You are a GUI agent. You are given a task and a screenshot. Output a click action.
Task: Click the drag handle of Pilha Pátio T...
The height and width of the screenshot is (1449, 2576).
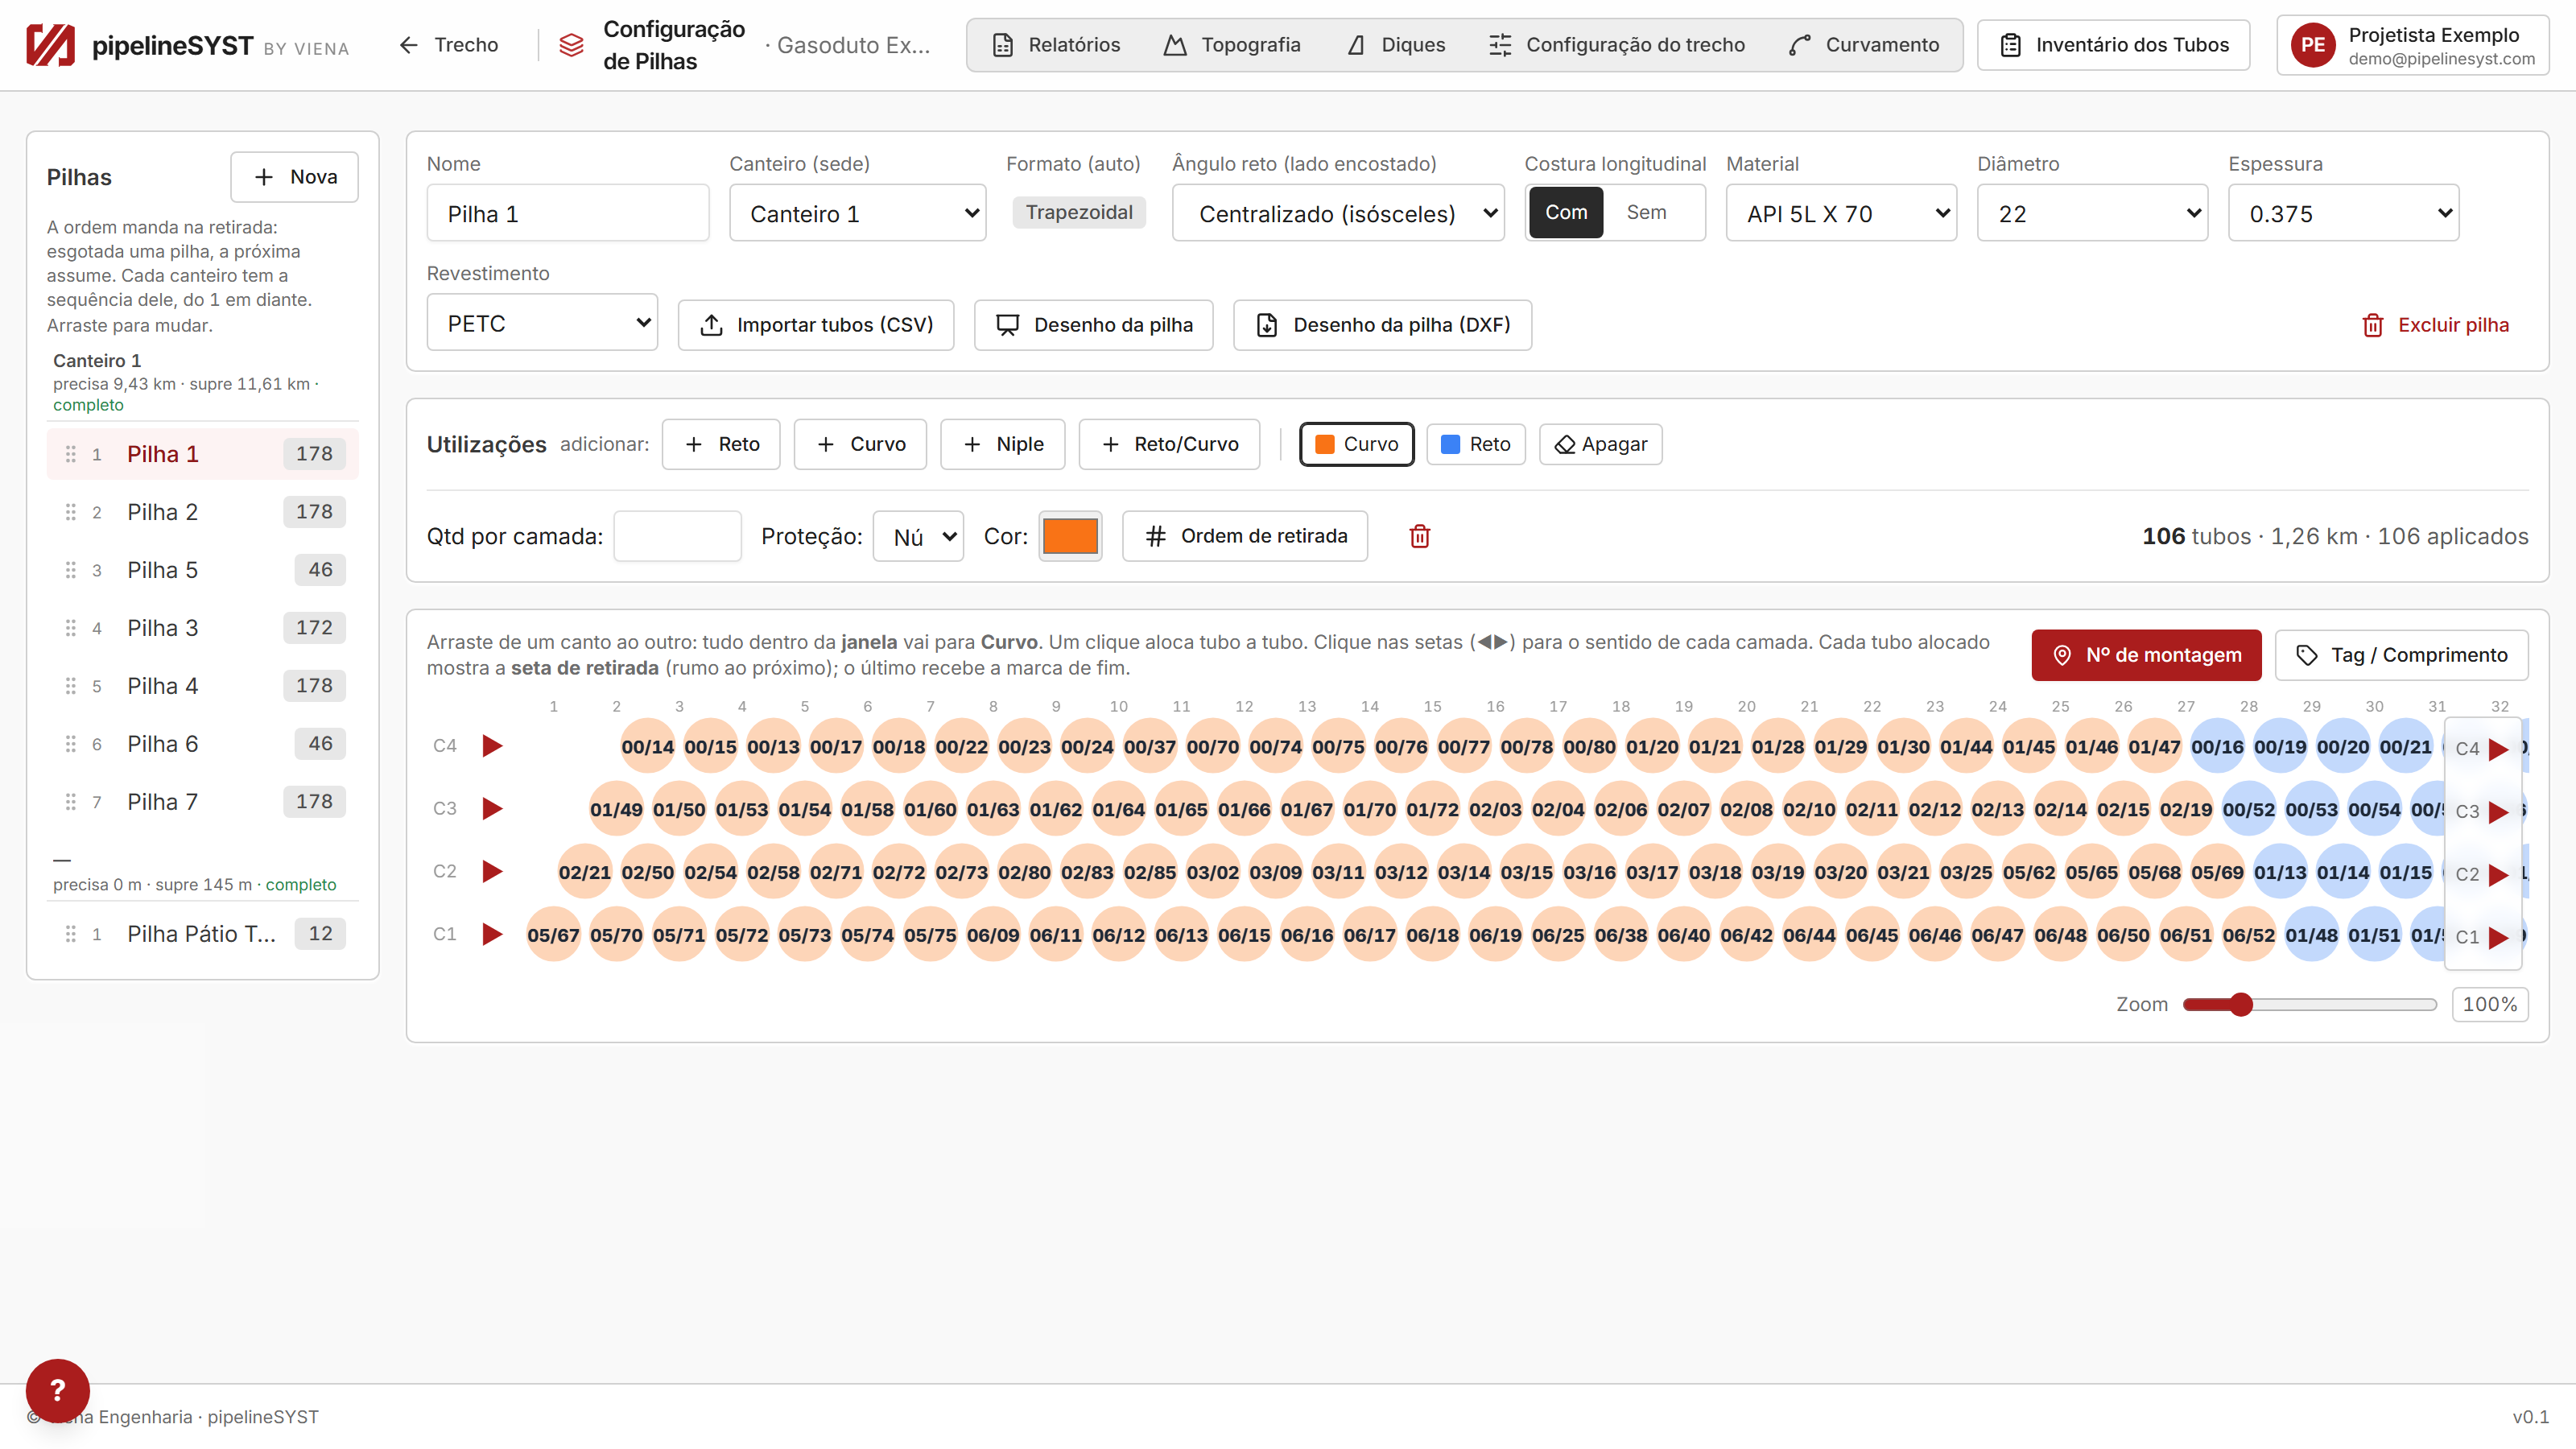[70, 934]
